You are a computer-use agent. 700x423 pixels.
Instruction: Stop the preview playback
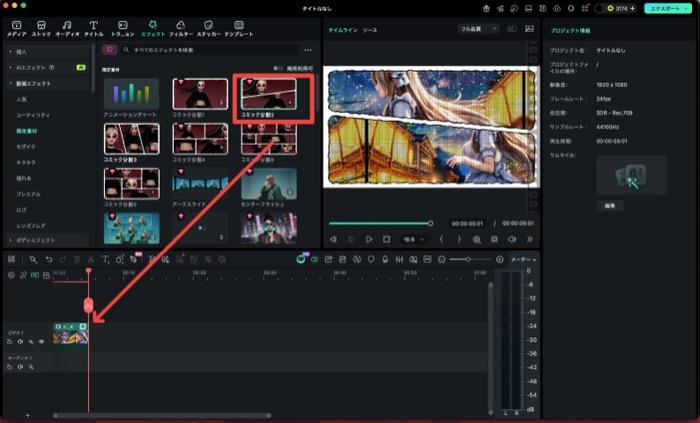point(387,239)
